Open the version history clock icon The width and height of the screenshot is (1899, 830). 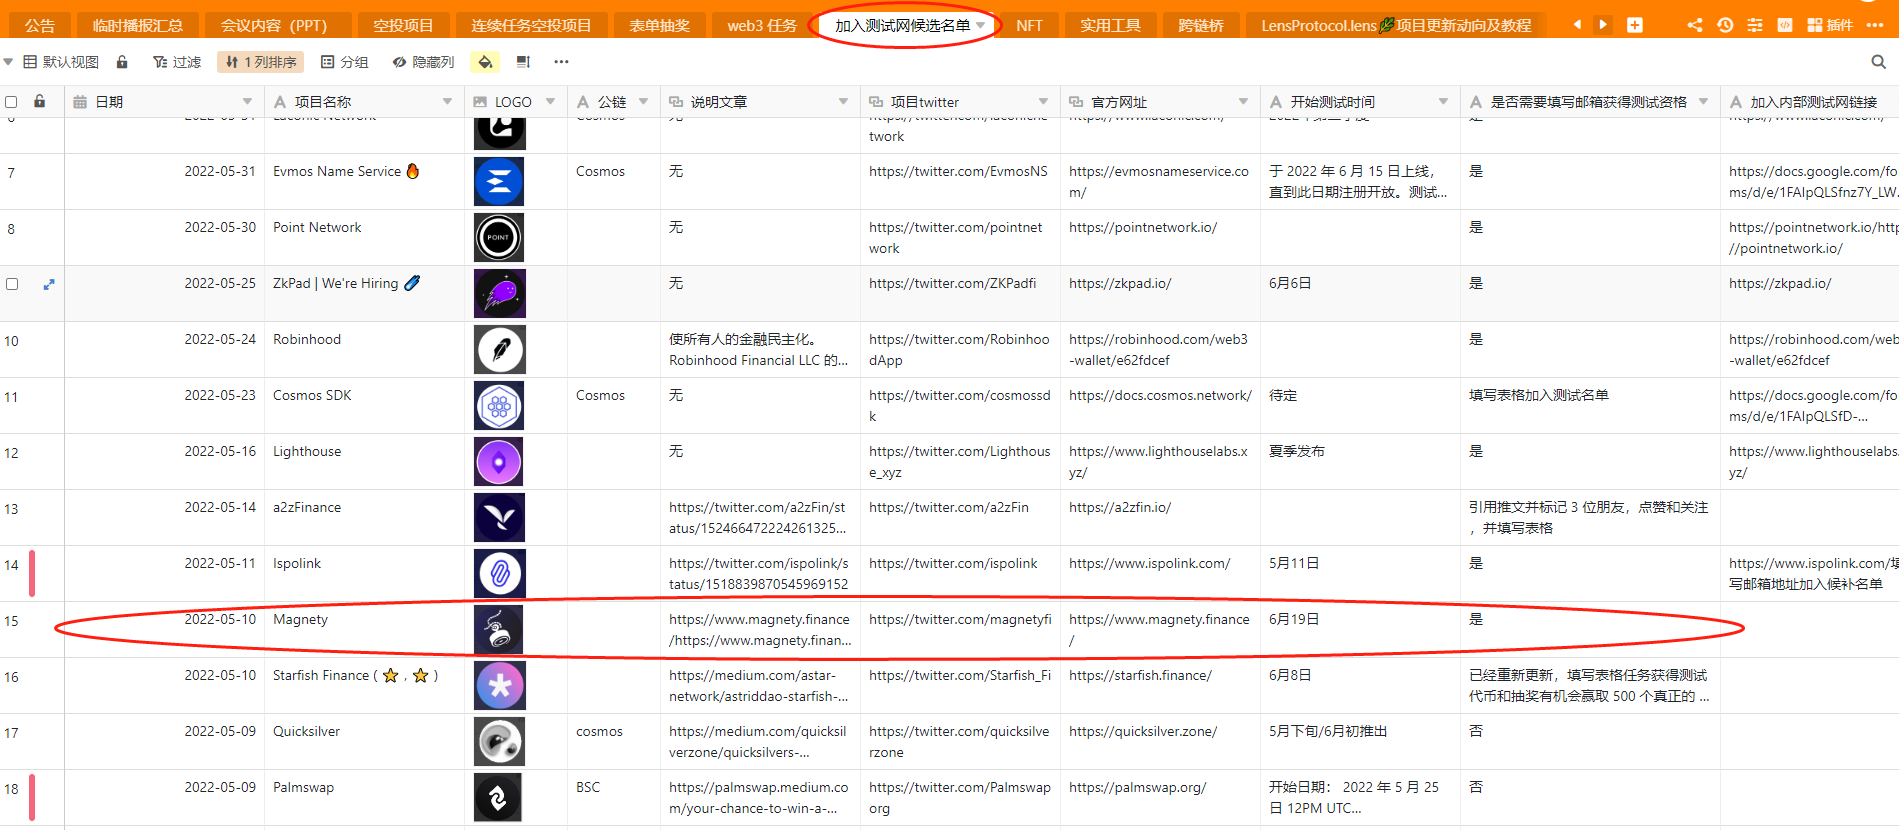1725,25
